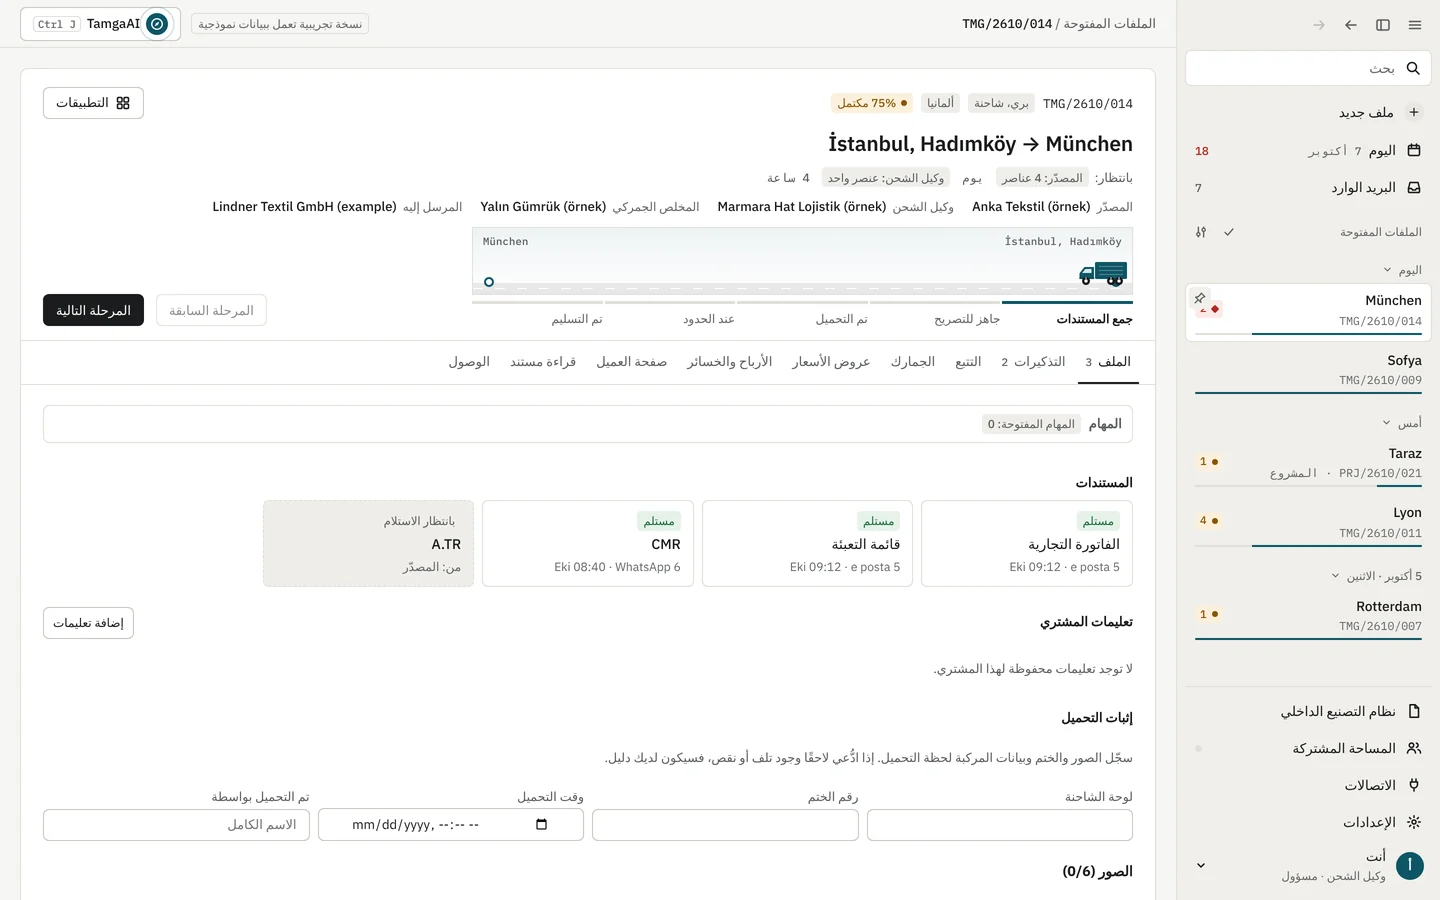Click the المرحلة السابقة button
1440x900 pixels.
click(211, 310)
